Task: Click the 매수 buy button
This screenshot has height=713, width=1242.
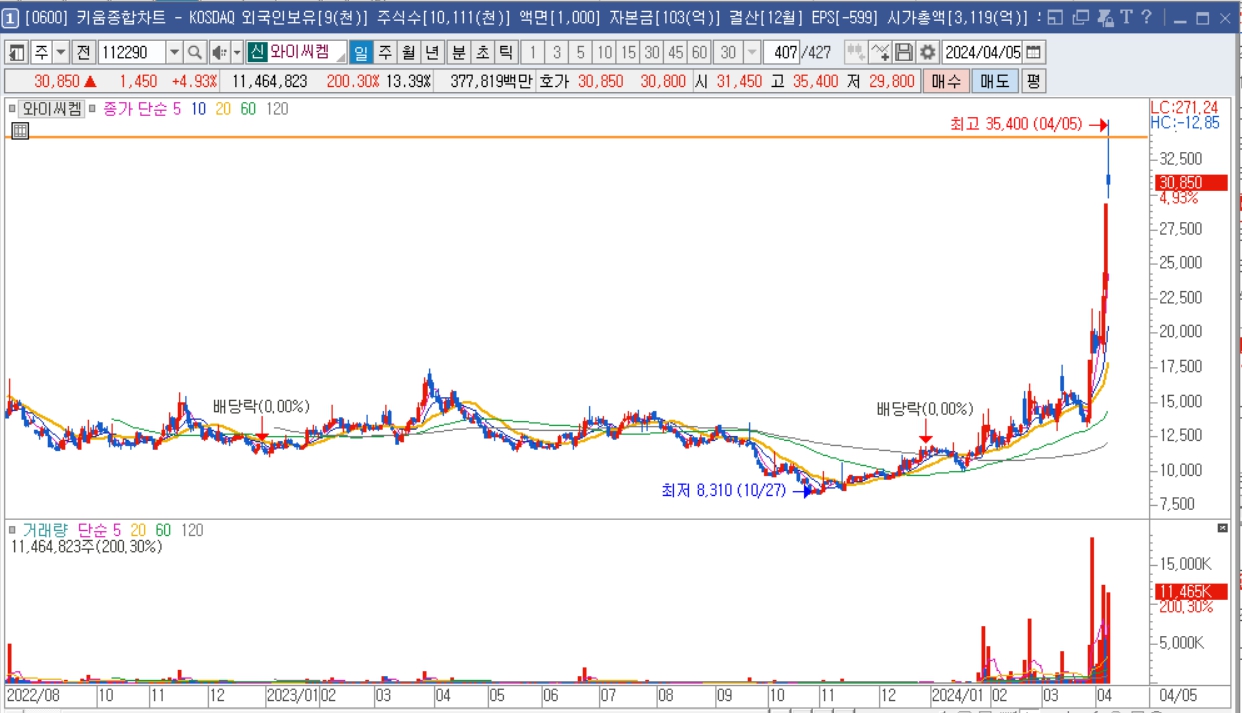Action: pos(946,81)
